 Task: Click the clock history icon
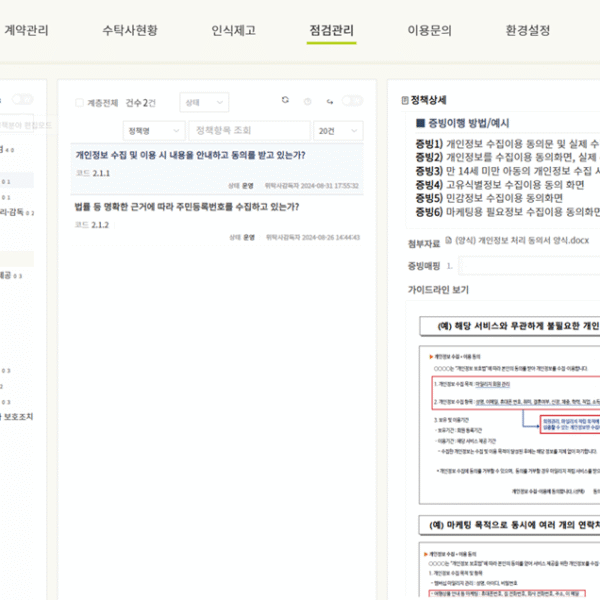click(x=307, y=101)
